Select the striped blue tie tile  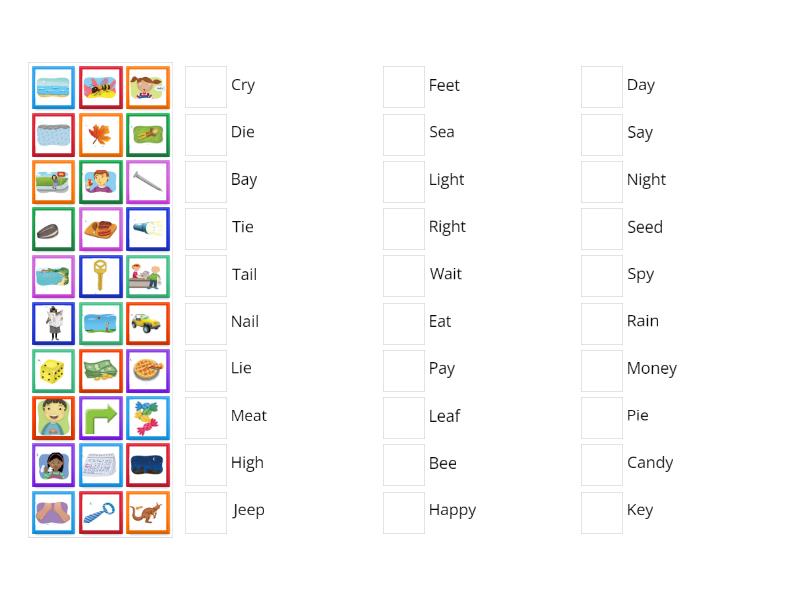(101, 512)
